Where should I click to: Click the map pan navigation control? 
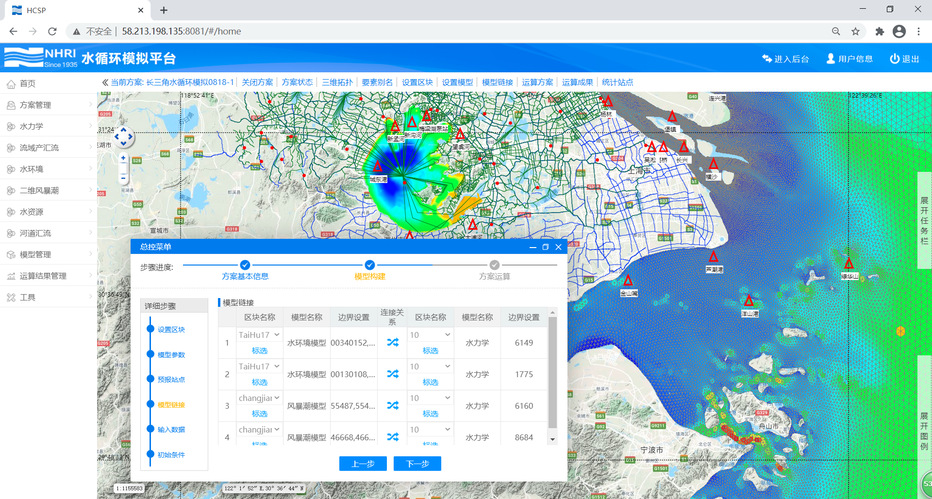123,137
